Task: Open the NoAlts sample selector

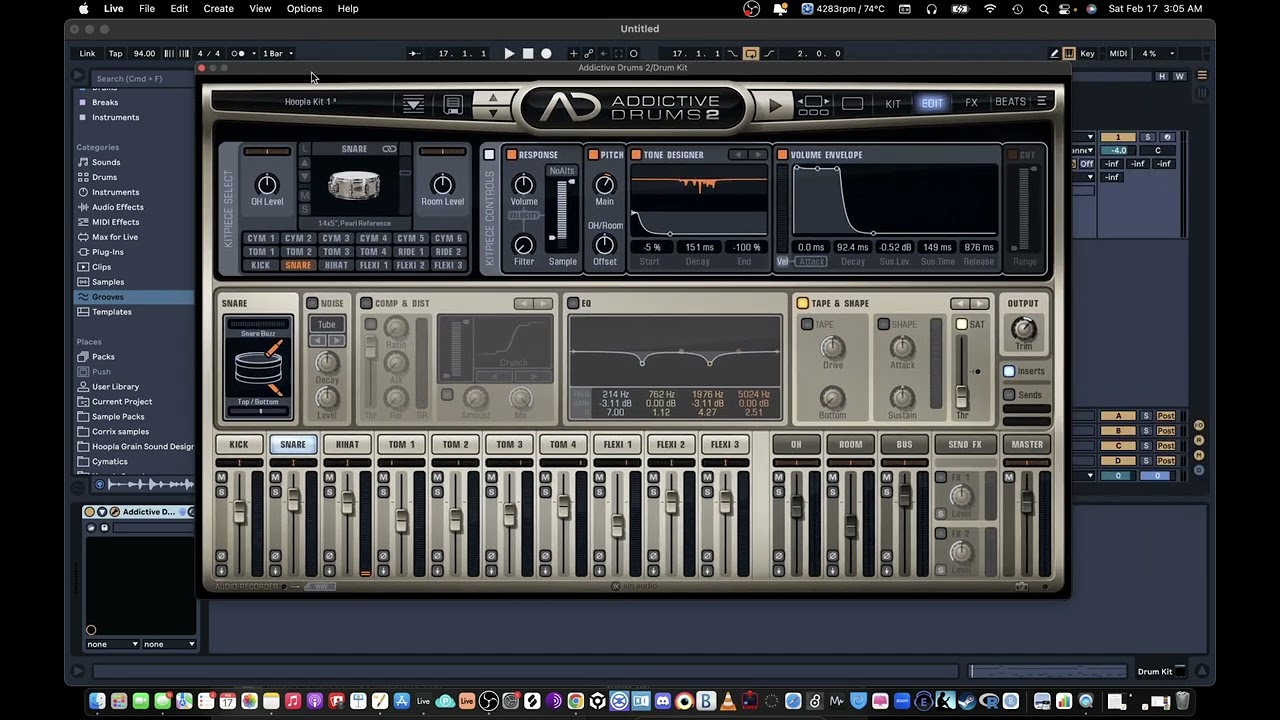Action: [x=562, y=171]
